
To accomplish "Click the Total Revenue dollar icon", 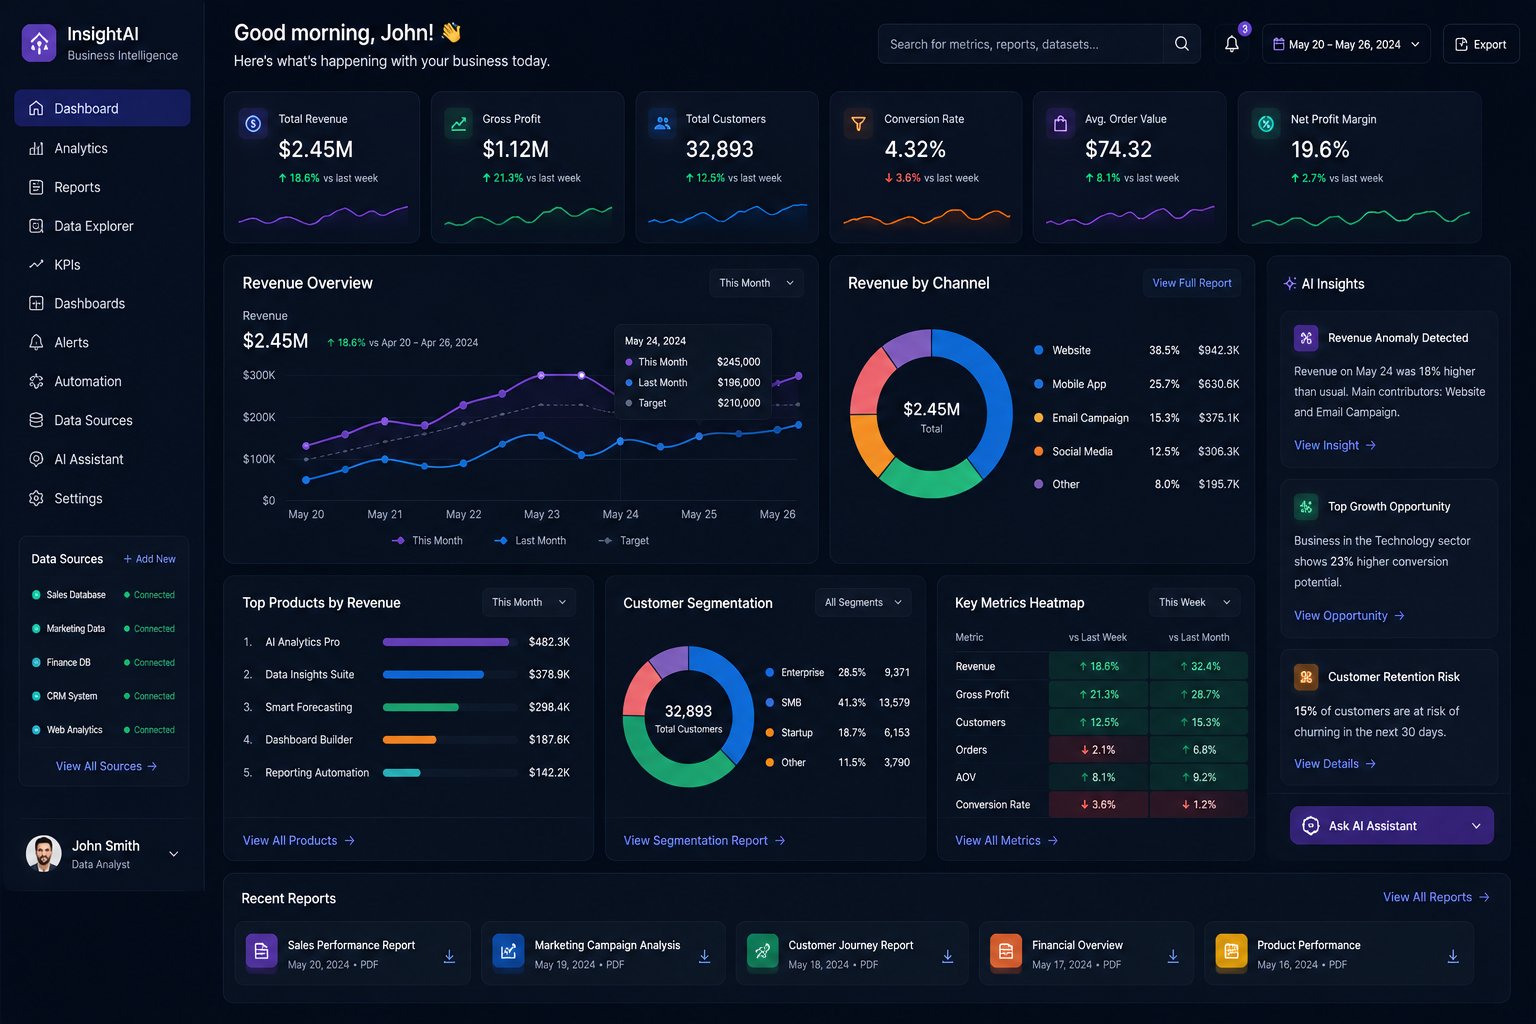I will (x=253, y=123).
